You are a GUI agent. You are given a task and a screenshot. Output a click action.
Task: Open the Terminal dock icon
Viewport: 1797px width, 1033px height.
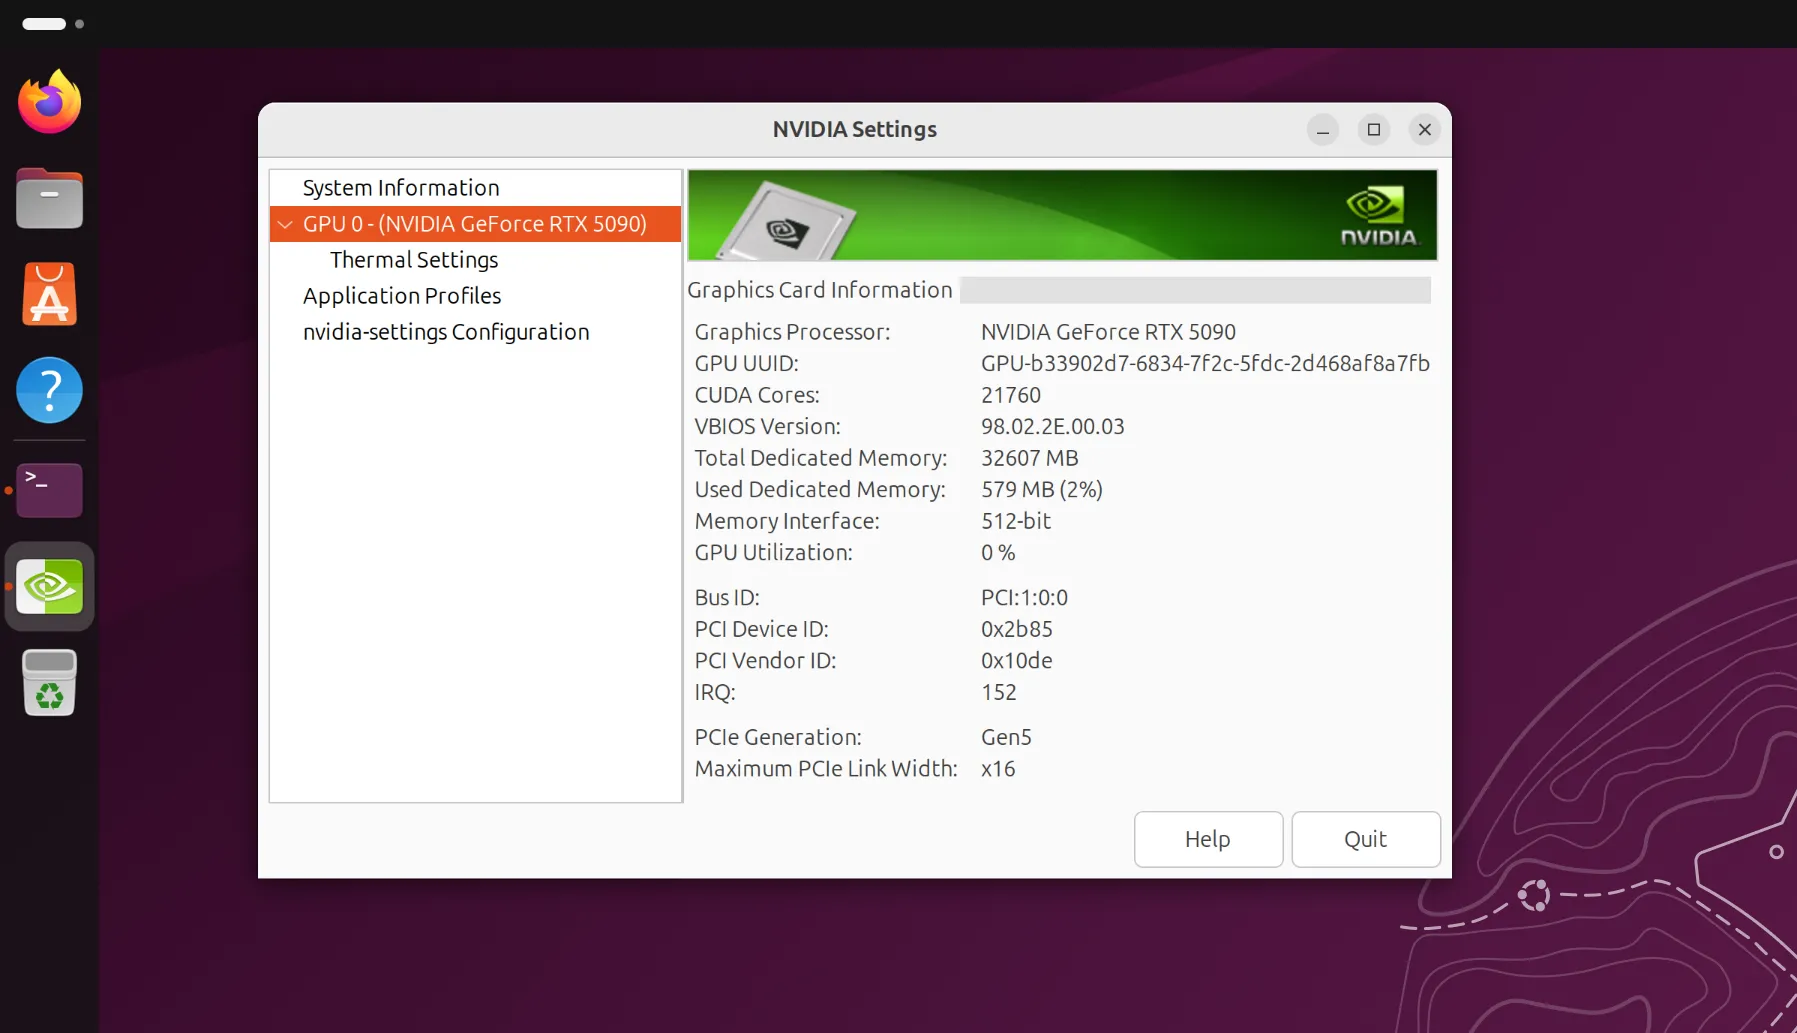(x=49, y=489)
